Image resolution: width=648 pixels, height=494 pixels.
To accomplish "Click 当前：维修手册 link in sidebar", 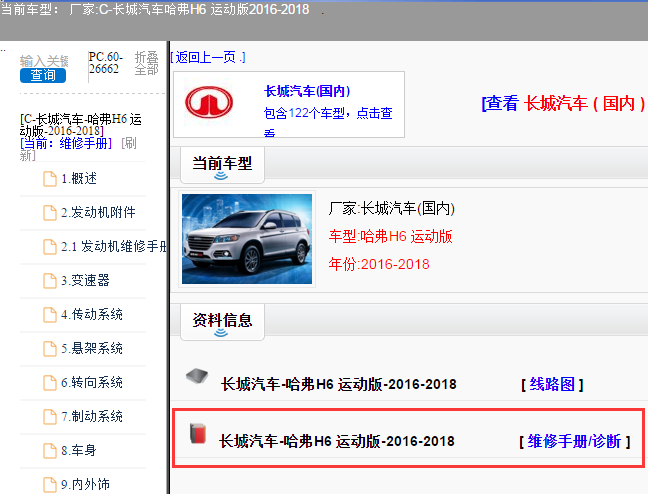I will 66,143.
